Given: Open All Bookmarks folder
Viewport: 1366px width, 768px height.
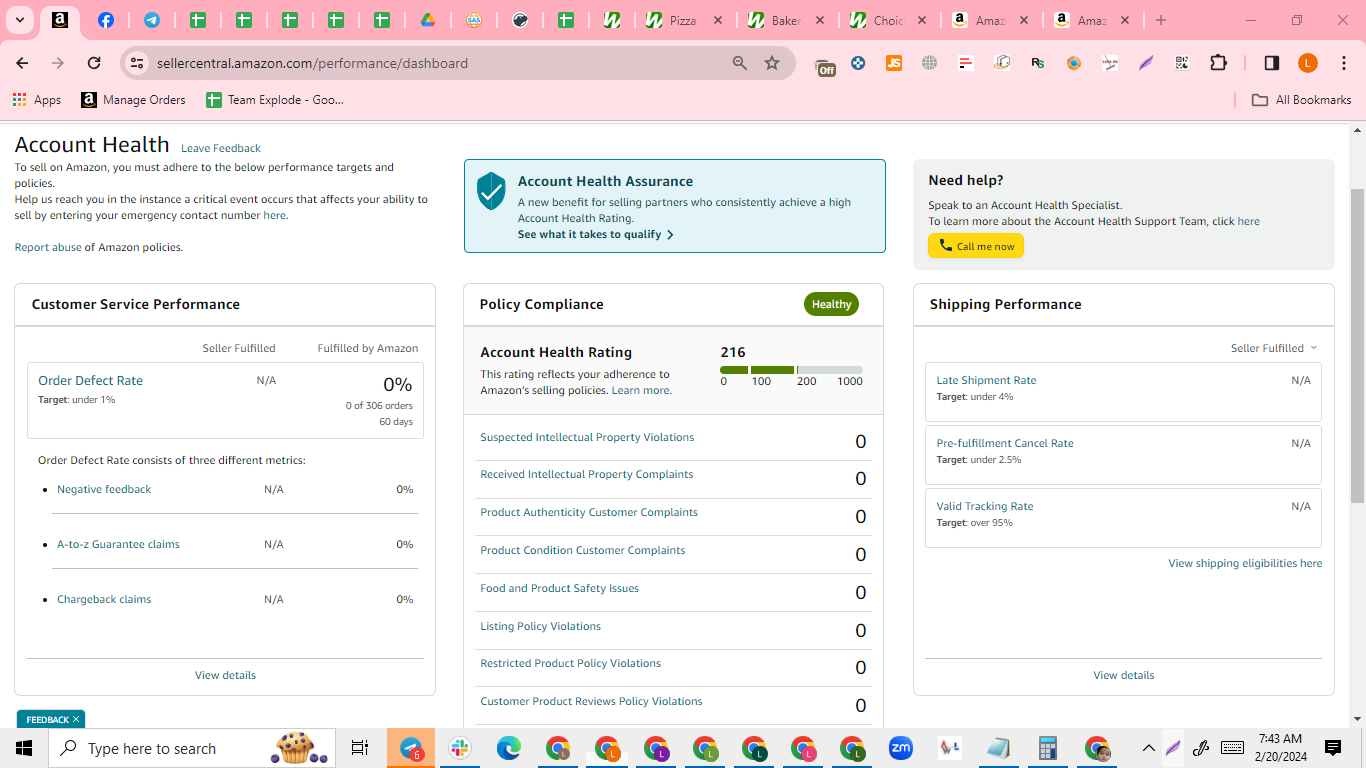Looking at the screenshot, I should pos(1301,100).
